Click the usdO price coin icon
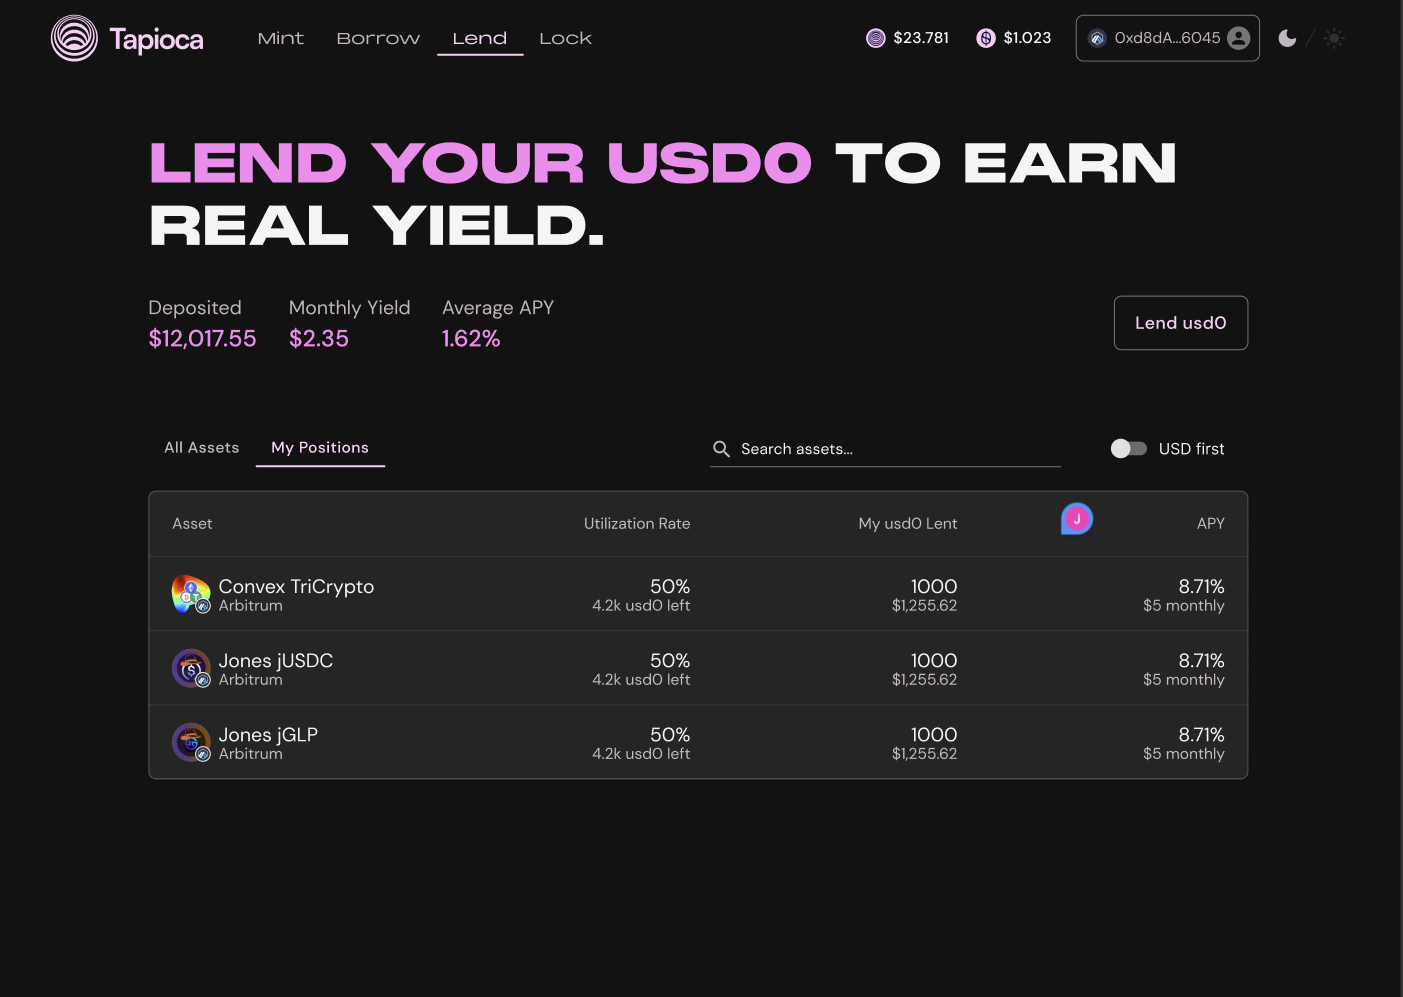Image resolution: width=1403 pixels, height=997 pixels. point(986,38)
